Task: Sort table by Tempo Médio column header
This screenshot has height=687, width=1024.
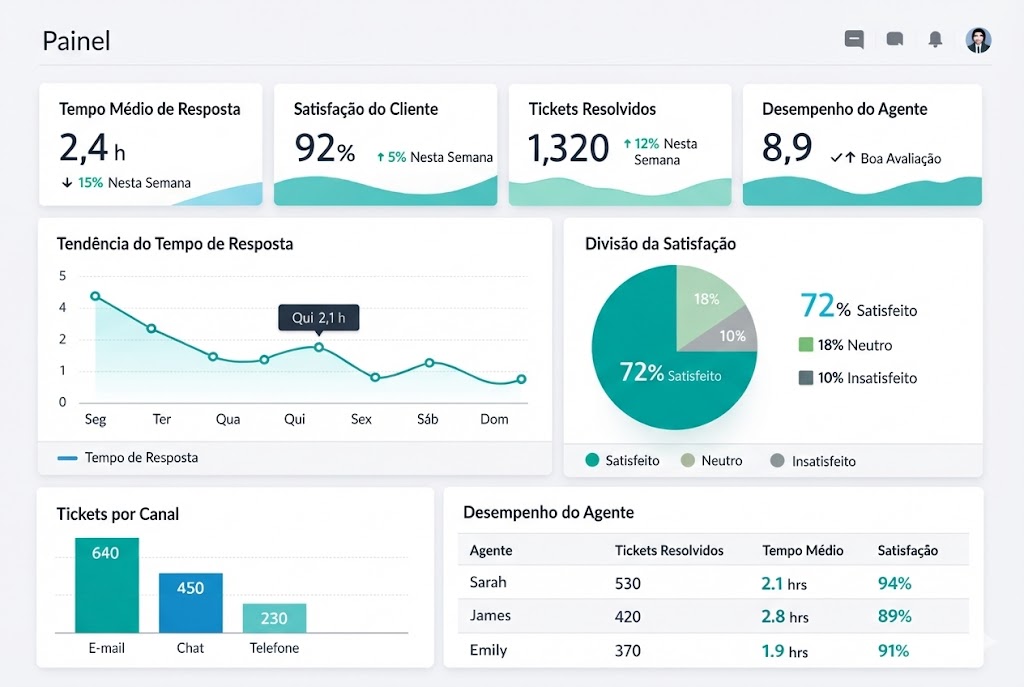Action: point(802,550)
